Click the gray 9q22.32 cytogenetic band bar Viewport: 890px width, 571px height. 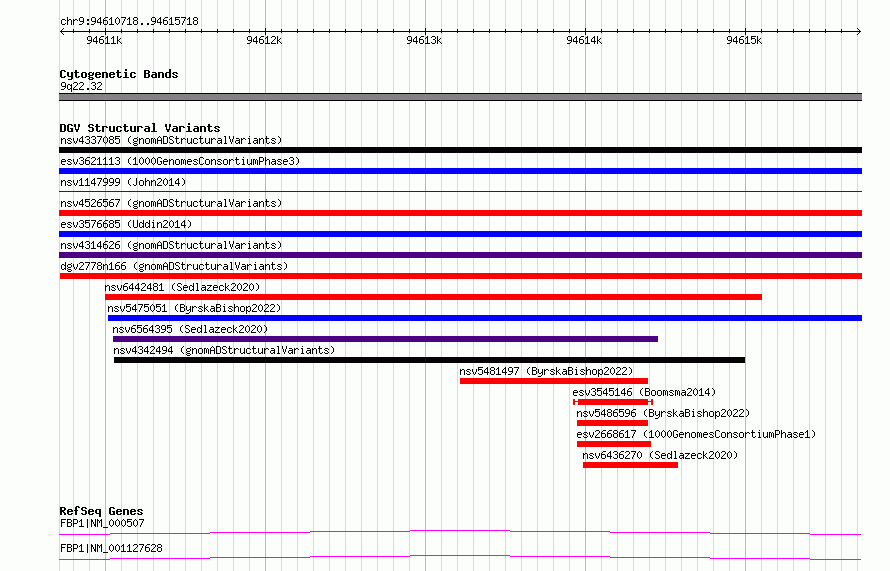(x=460, y=97)
